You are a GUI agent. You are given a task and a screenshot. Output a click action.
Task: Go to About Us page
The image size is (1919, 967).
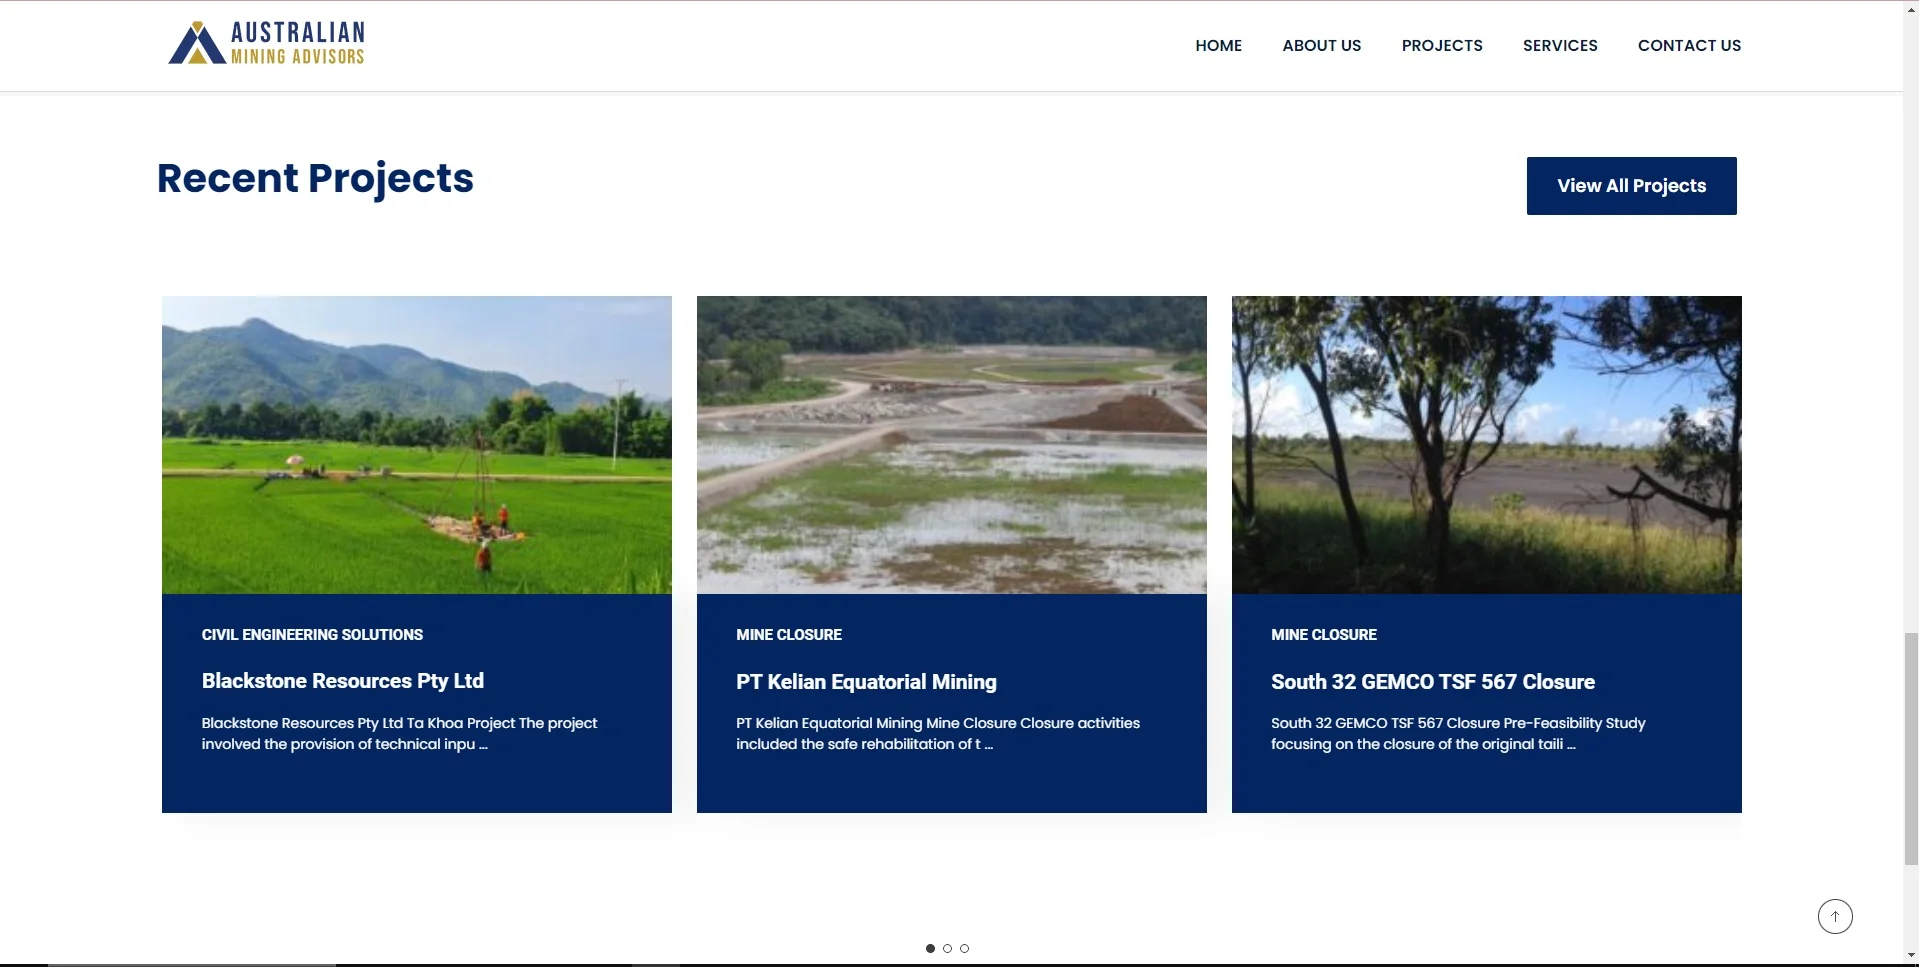tap(1321, 45)
